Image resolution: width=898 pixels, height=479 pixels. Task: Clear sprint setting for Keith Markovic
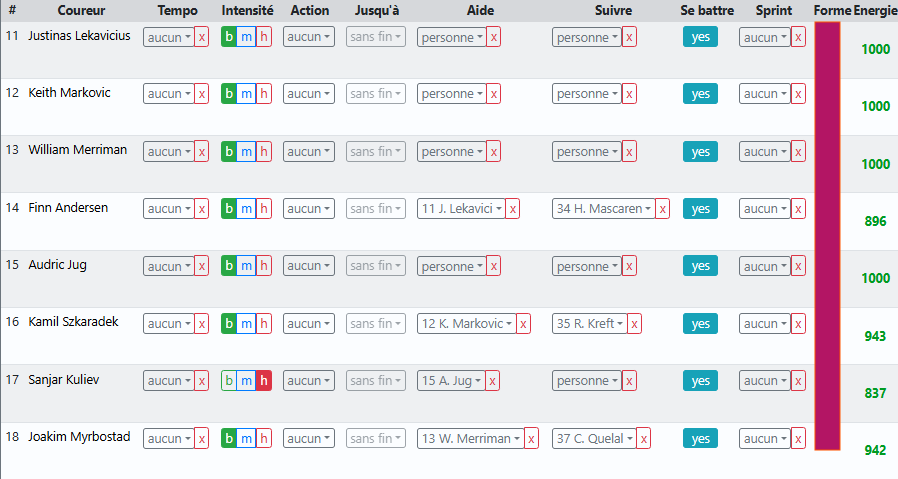tap(797, 94)
